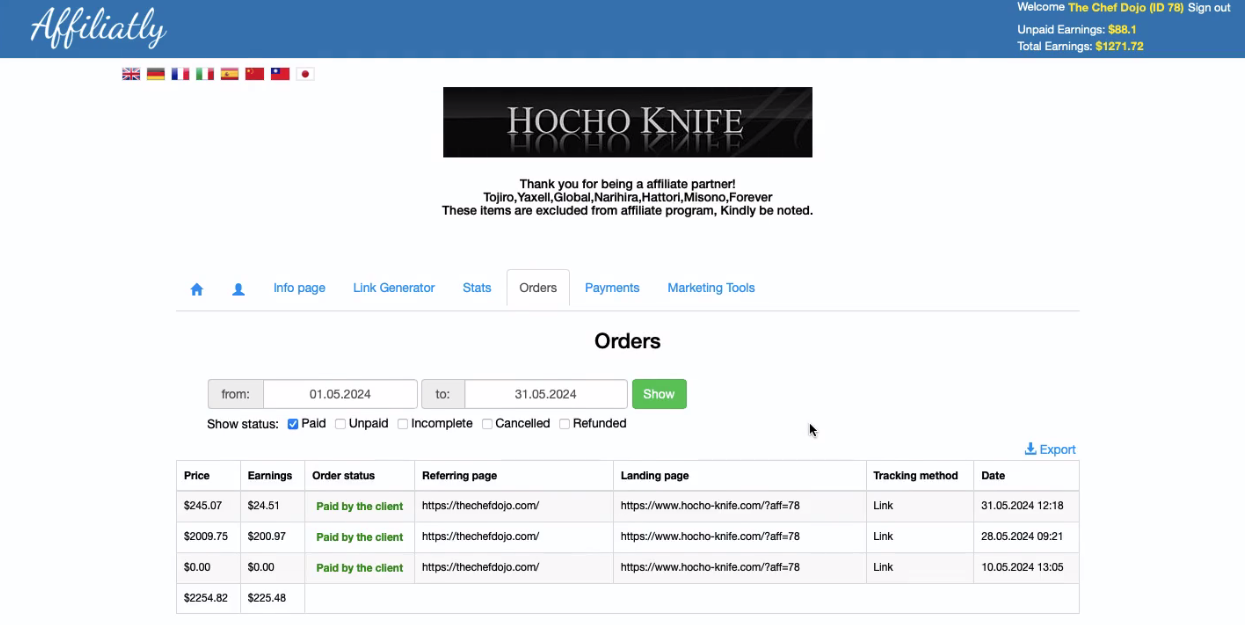Check the Cancelled status filter
Viewport: 1245px width, 625px height.
(487, 424)
